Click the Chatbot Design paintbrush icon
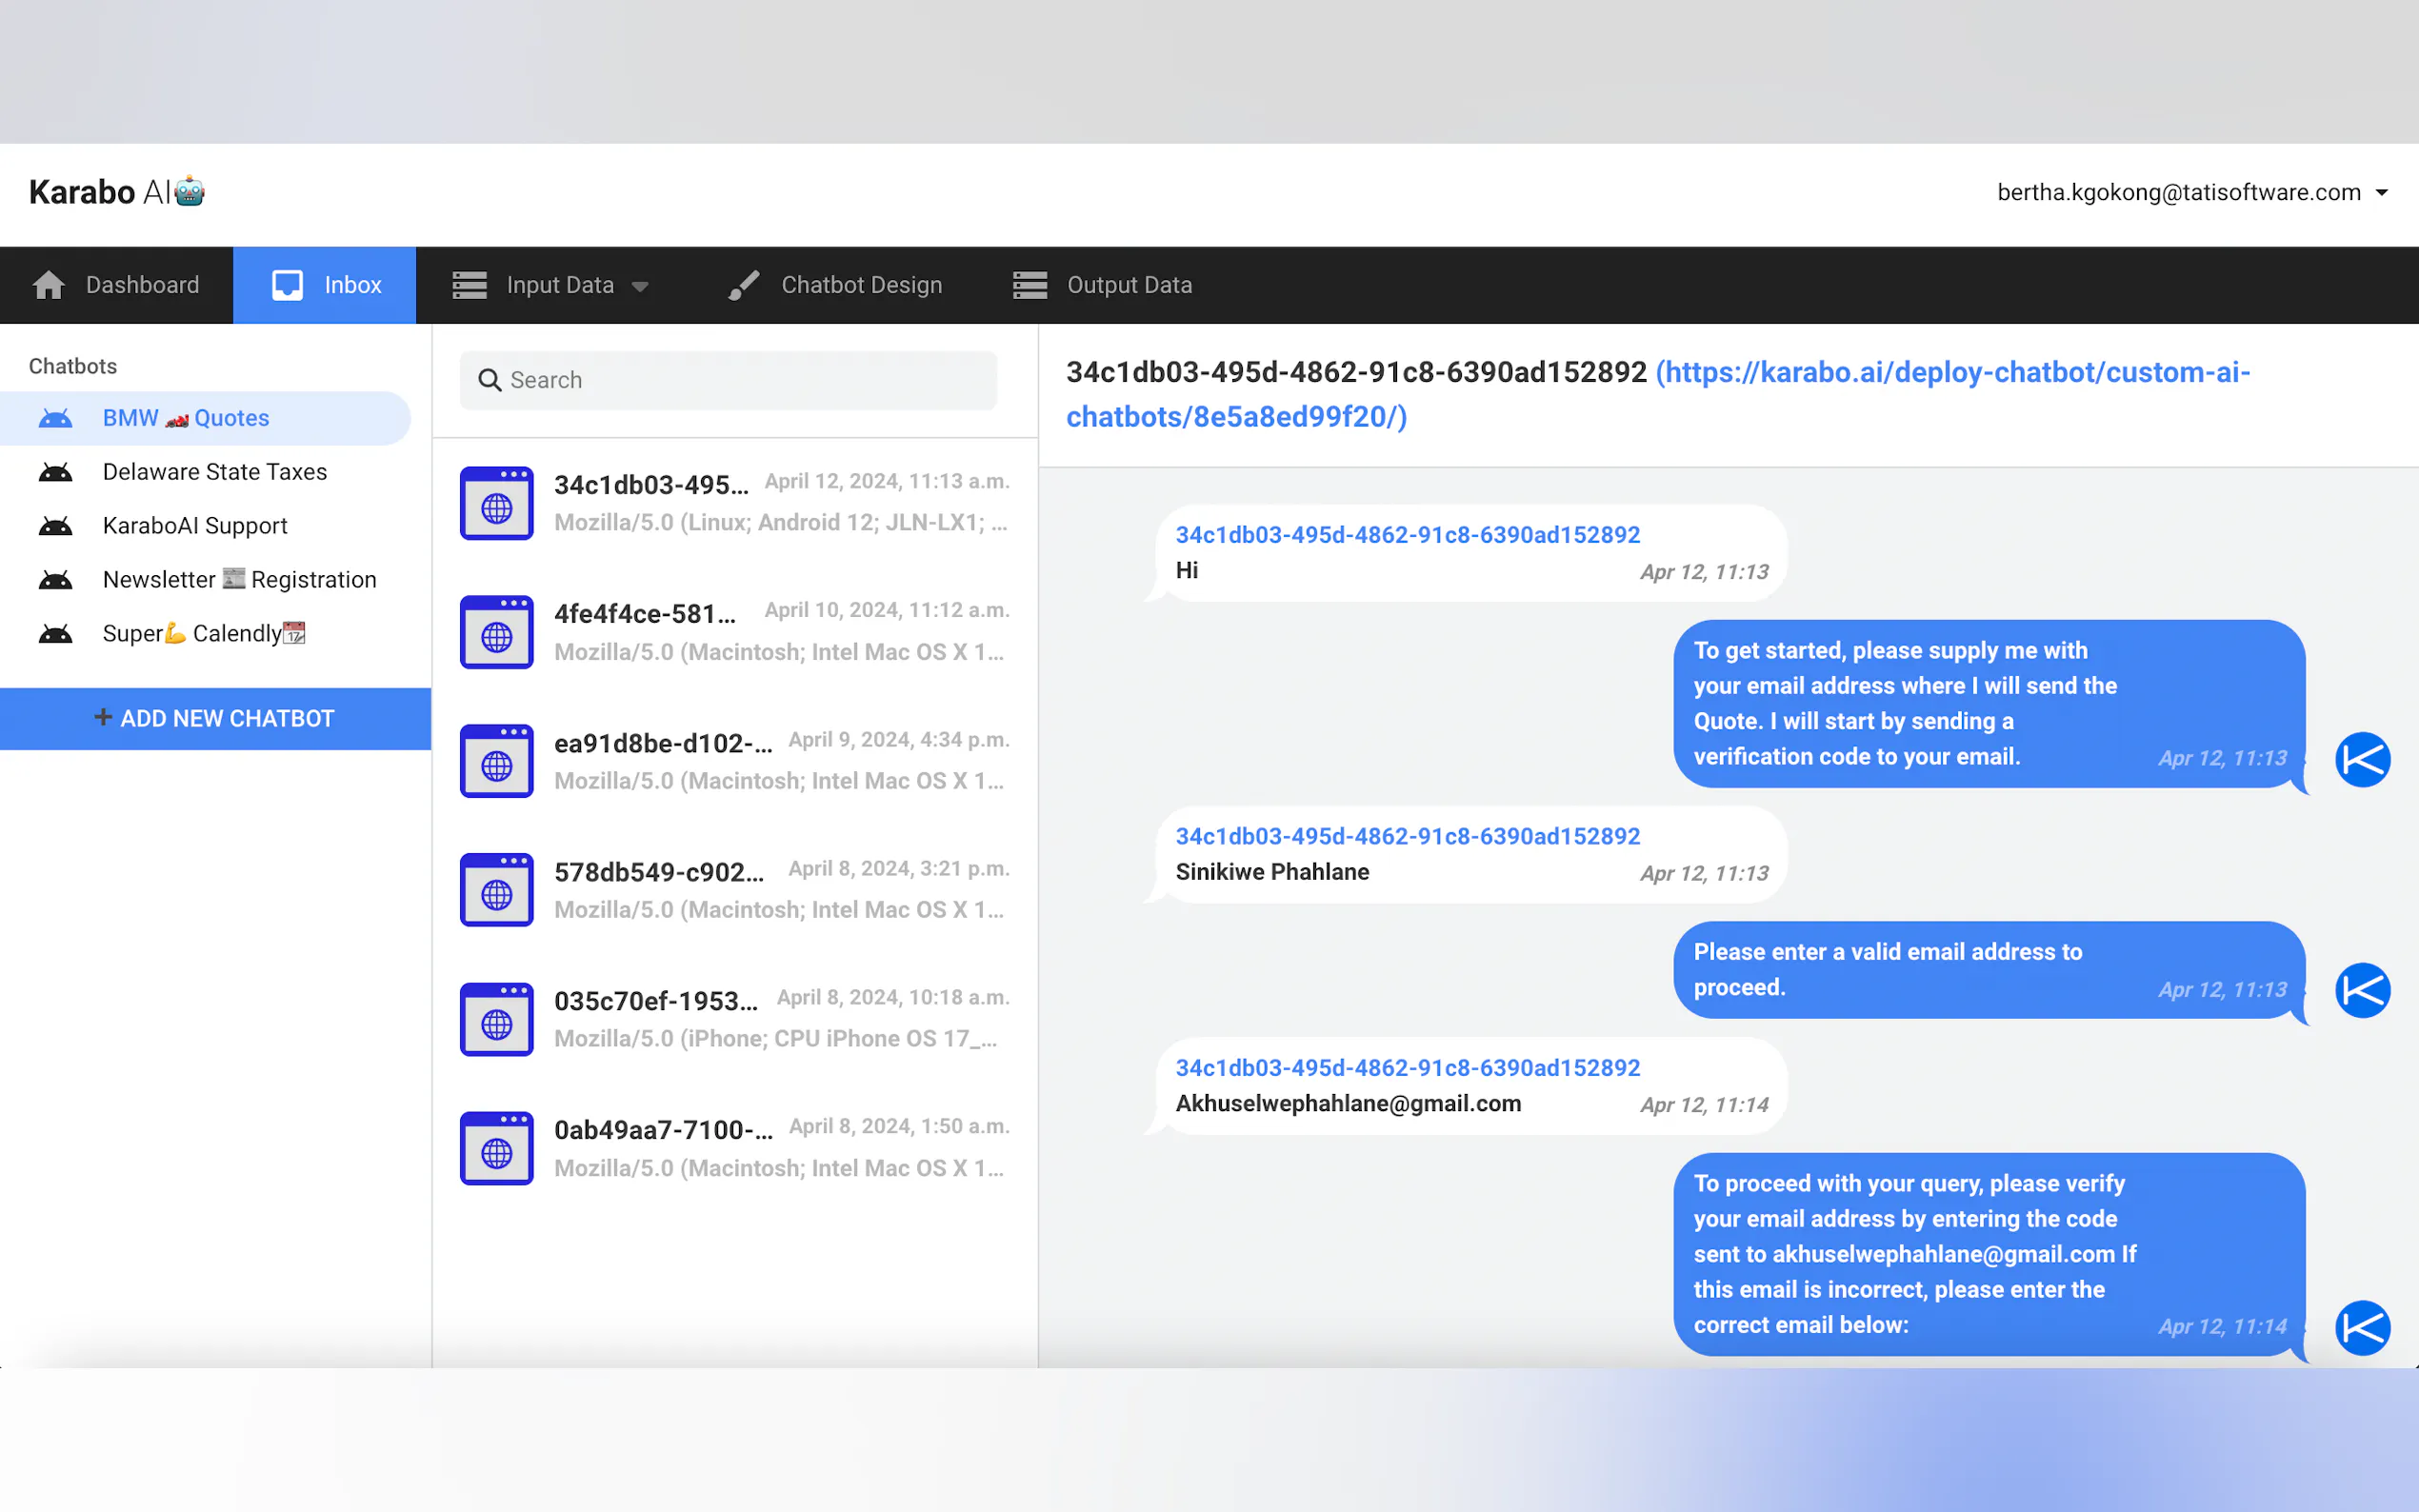 click(x=743, y=285)
